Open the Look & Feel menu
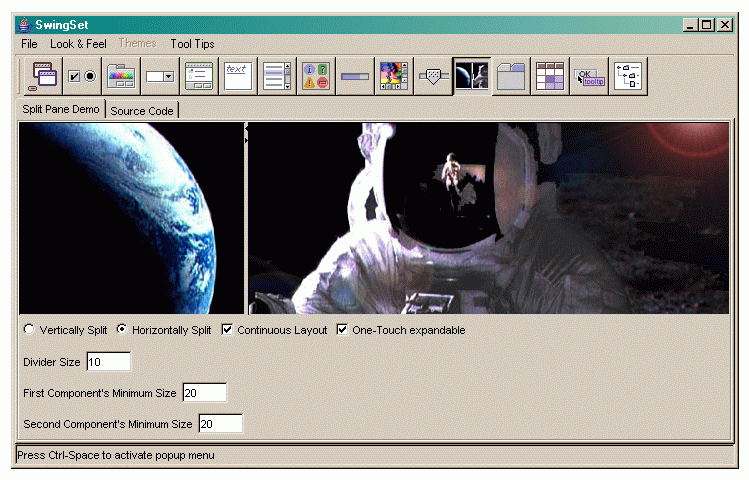The image size is (749, 480). 78,44
